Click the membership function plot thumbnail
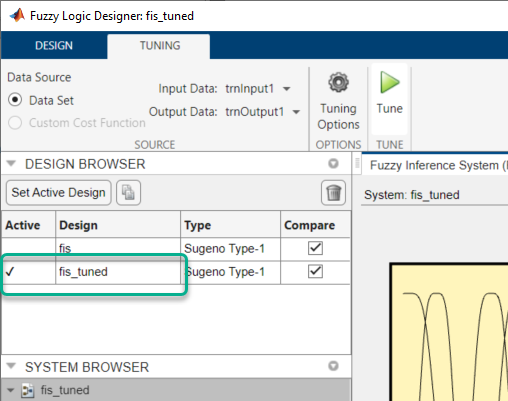 pyautogui.click(x=449, y=332)
